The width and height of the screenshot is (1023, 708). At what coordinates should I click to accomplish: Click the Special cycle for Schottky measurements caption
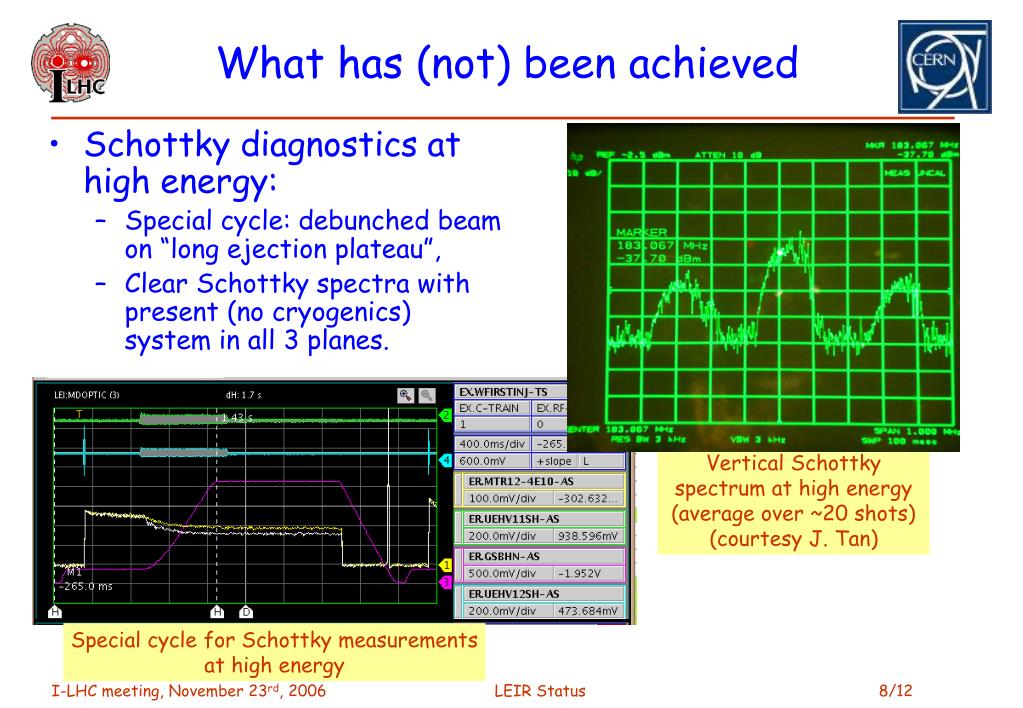point(274,653)
